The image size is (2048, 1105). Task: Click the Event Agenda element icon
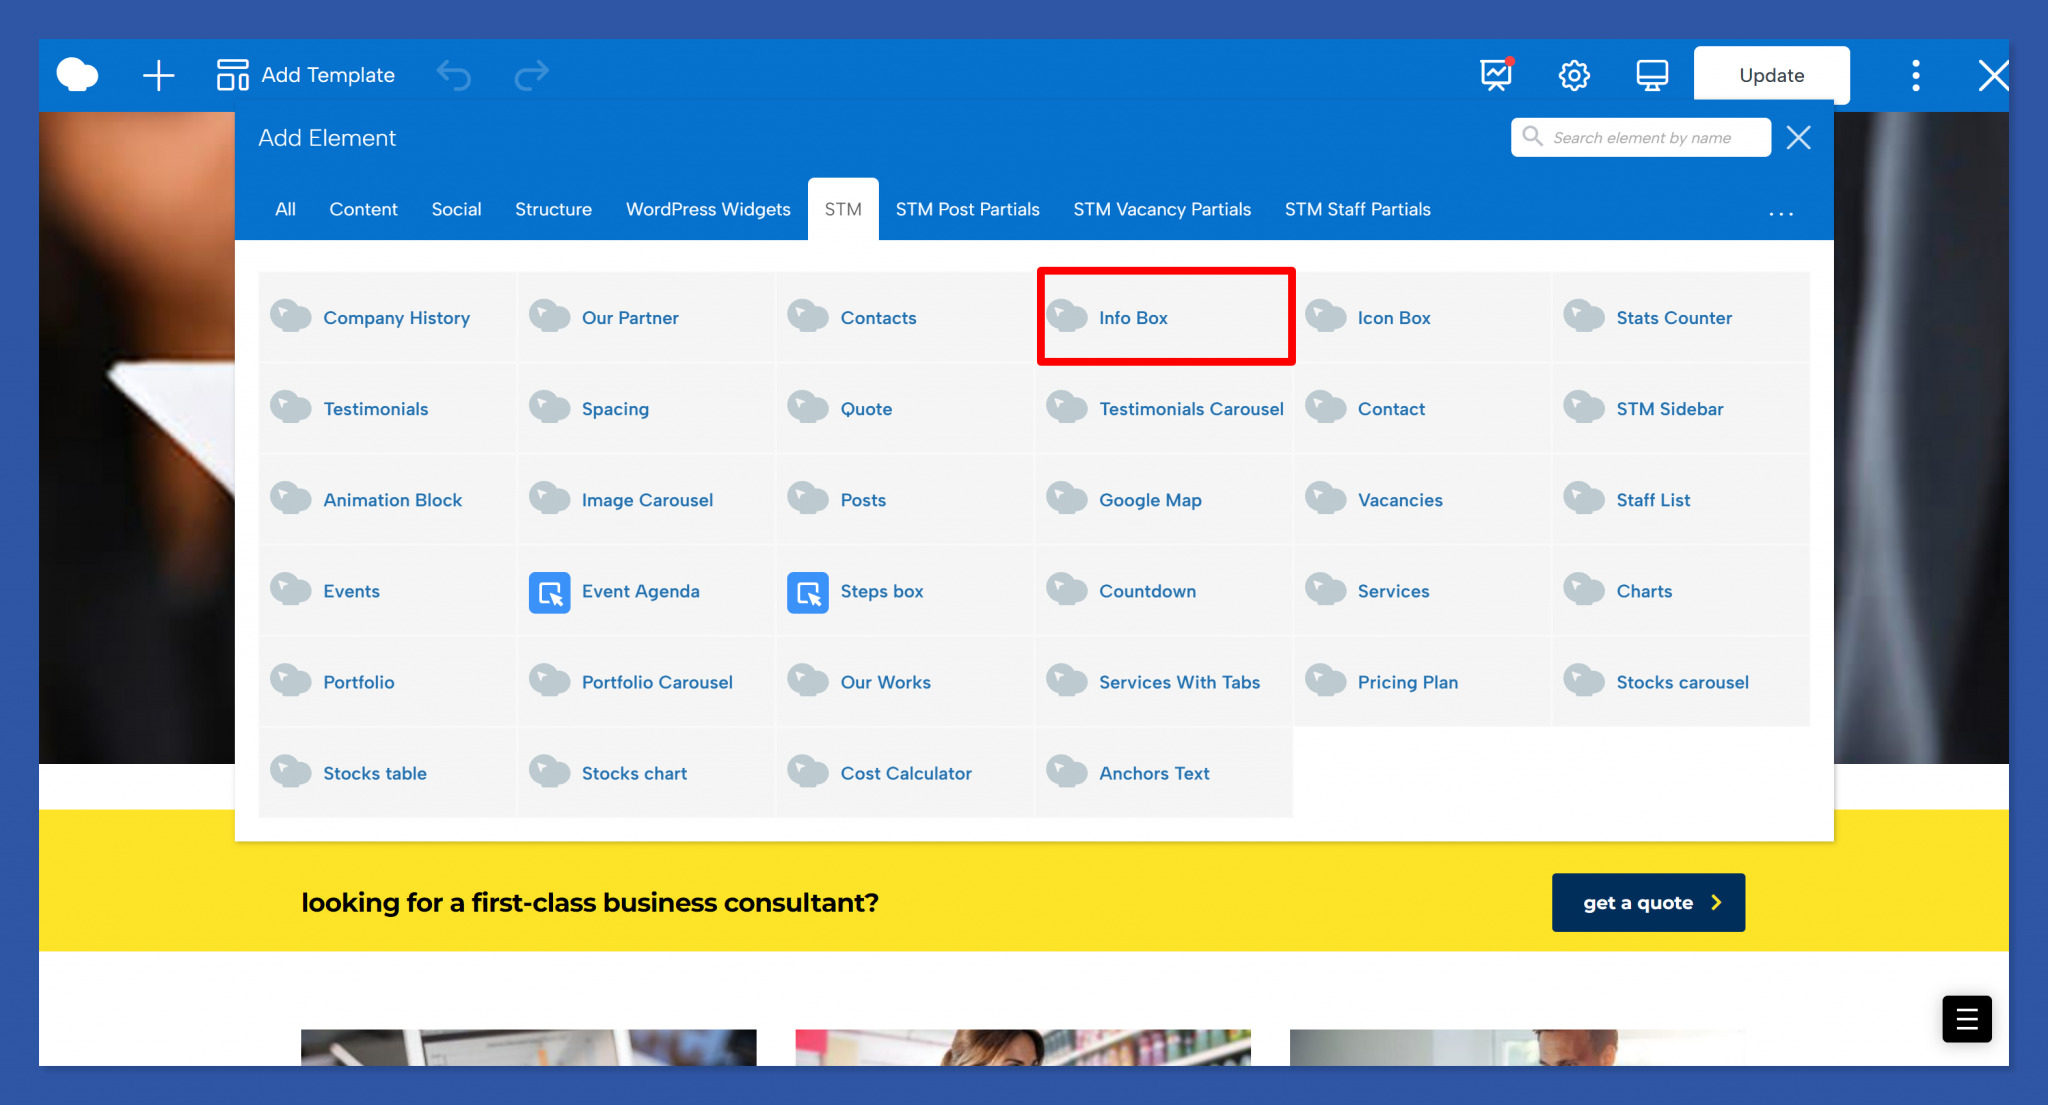tap(549, 592)
